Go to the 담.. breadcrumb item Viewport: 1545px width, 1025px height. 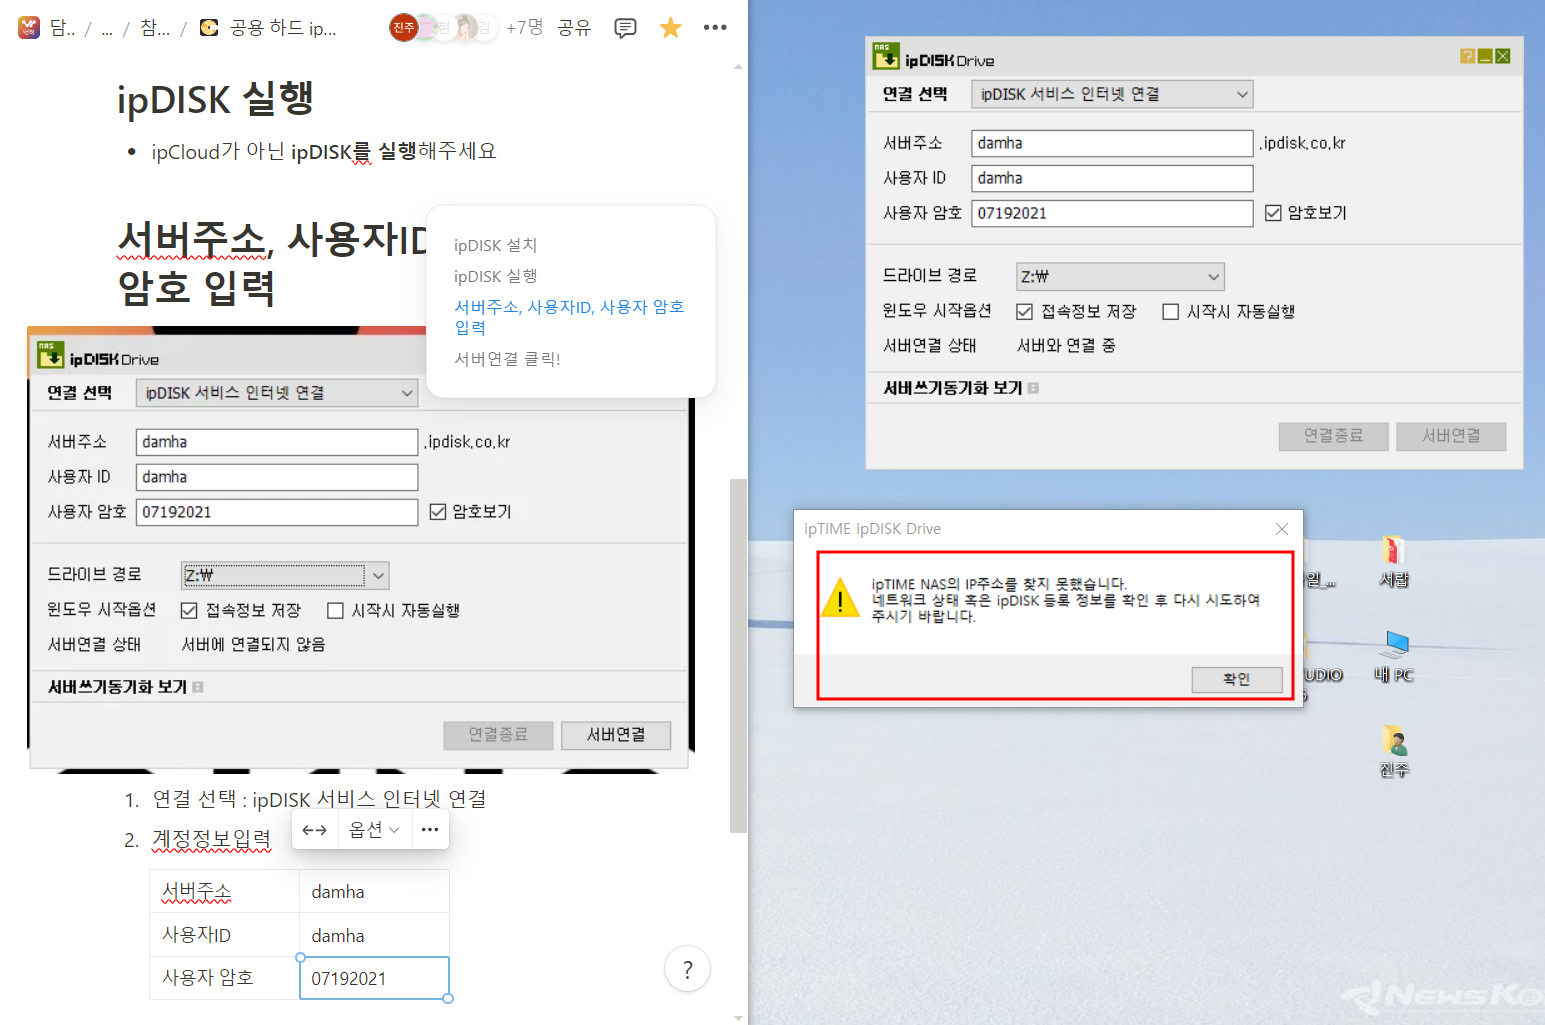pyautogui.click(x=62, y=28)
